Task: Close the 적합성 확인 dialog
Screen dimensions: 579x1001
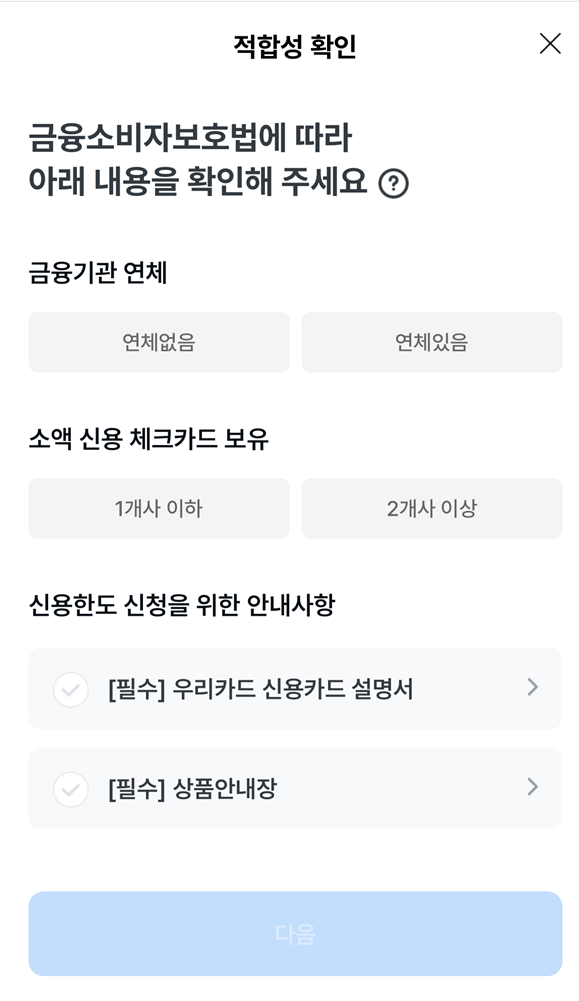Action: [550, 44]
